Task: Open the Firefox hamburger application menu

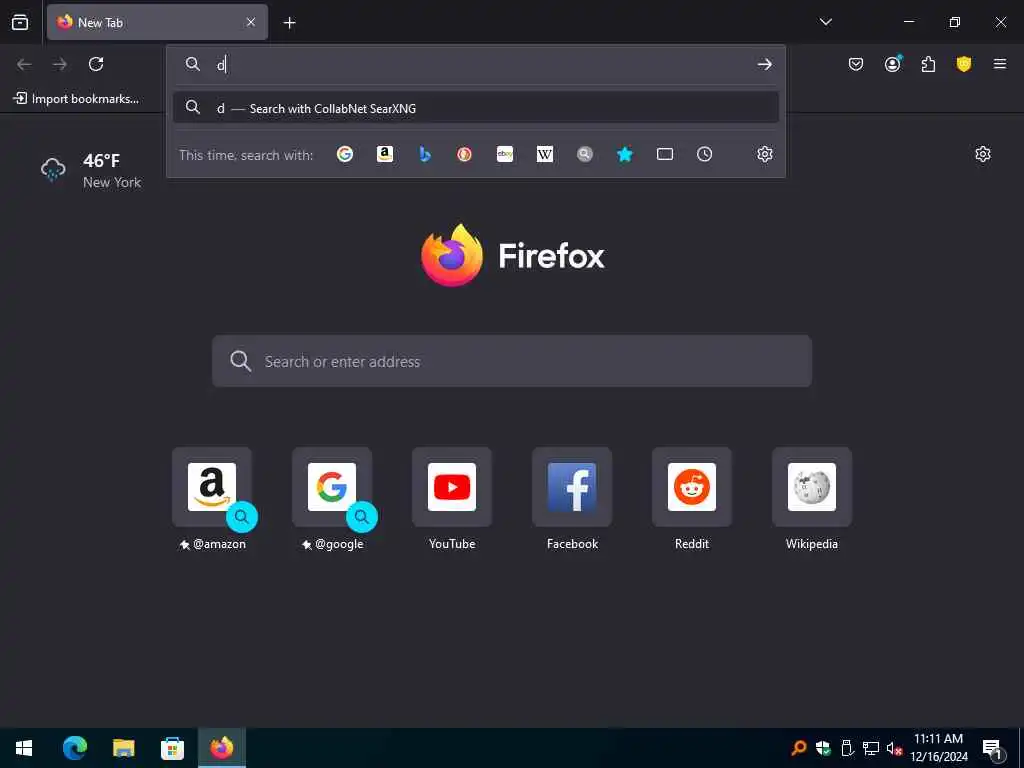Action: pos(1000,64)
